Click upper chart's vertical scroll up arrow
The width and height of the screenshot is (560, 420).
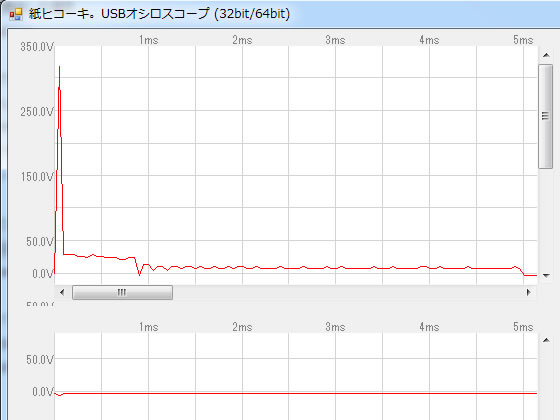tap(546, 55)
